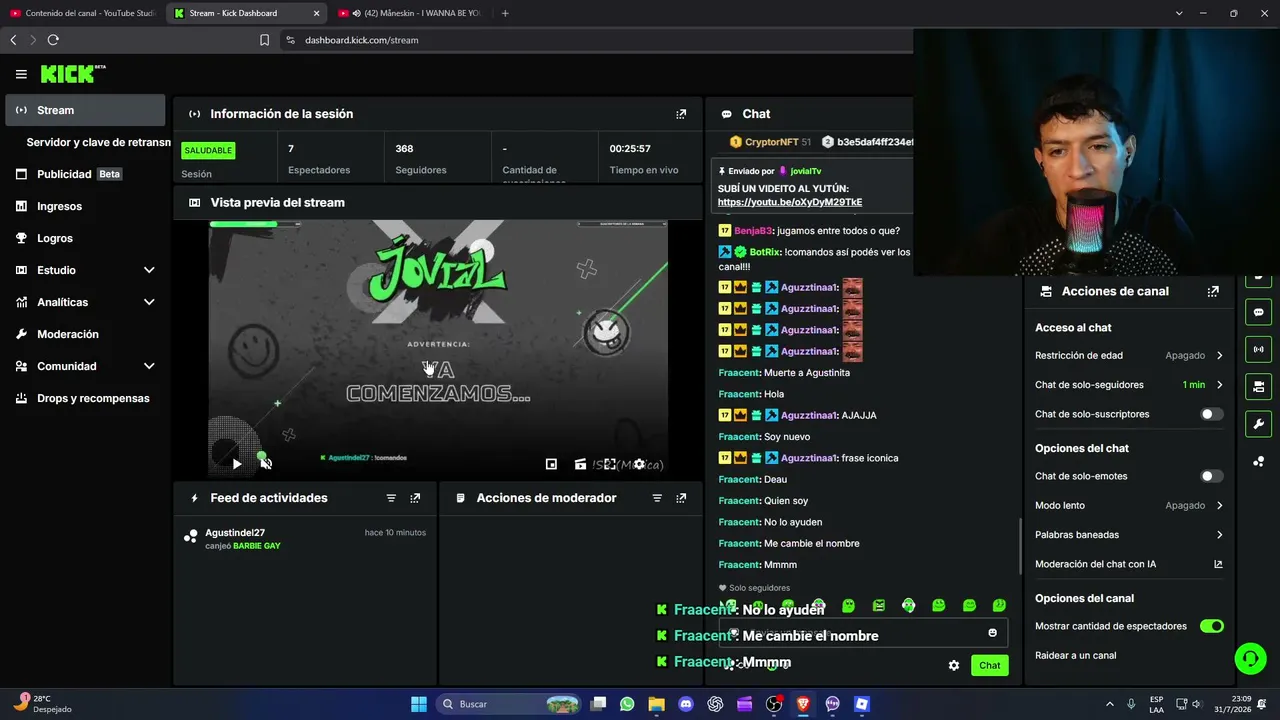Open Chat de solo-seguidores duration options

[1129, 385]
